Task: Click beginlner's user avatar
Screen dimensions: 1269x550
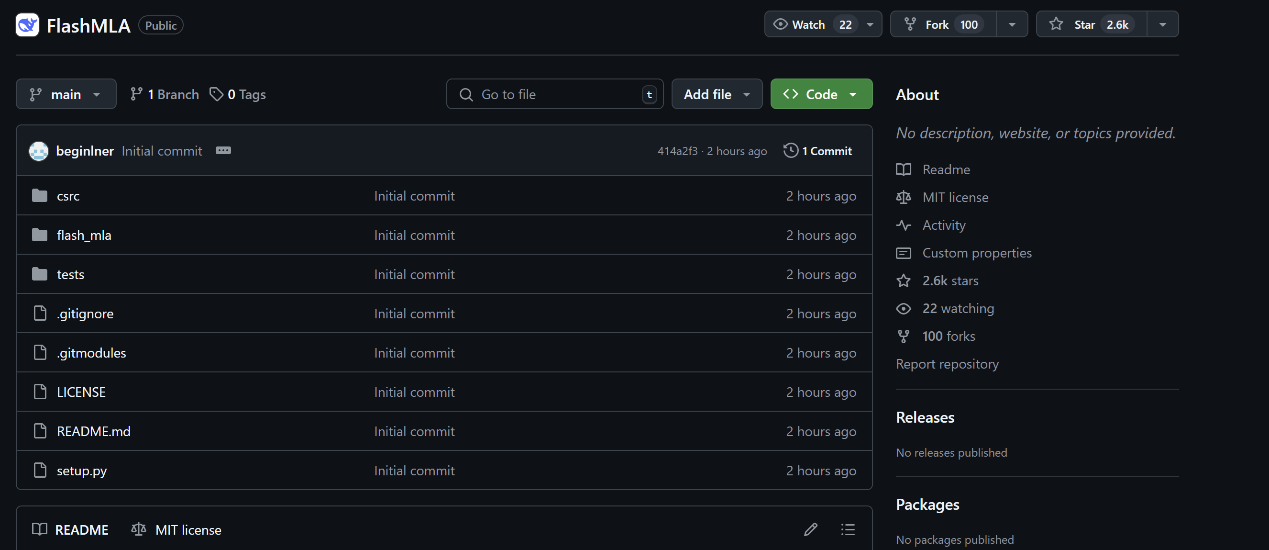Action: click(39, 151)
